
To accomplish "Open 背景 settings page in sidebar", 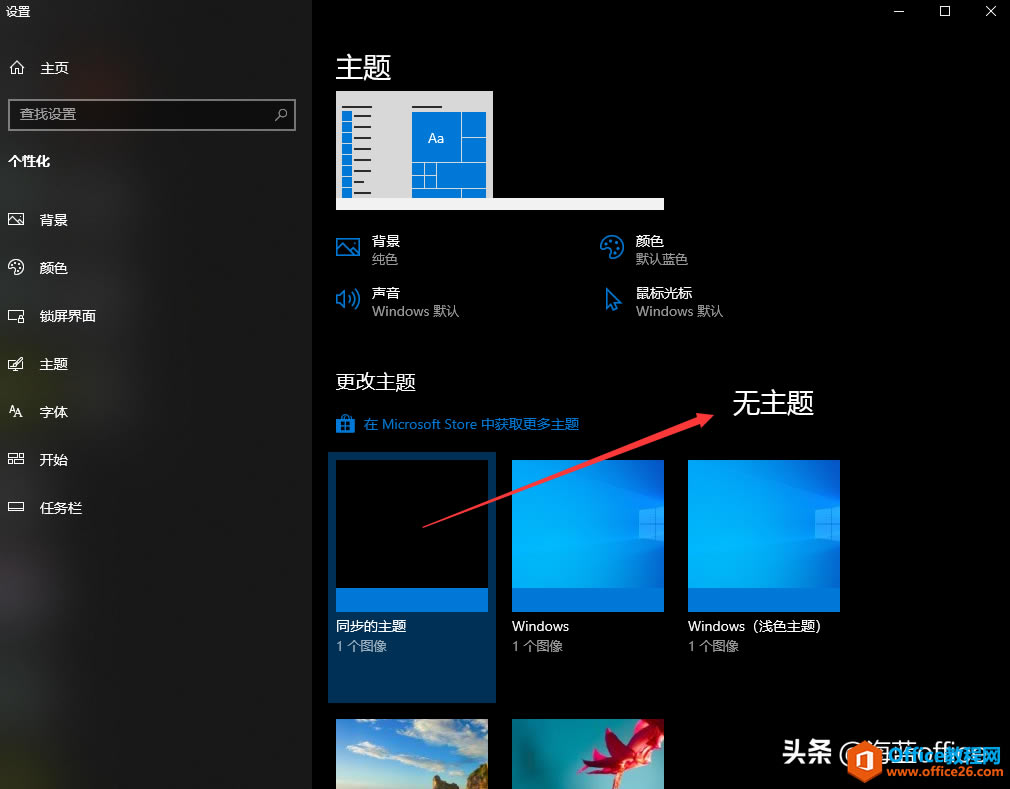I will pos(156,220).
